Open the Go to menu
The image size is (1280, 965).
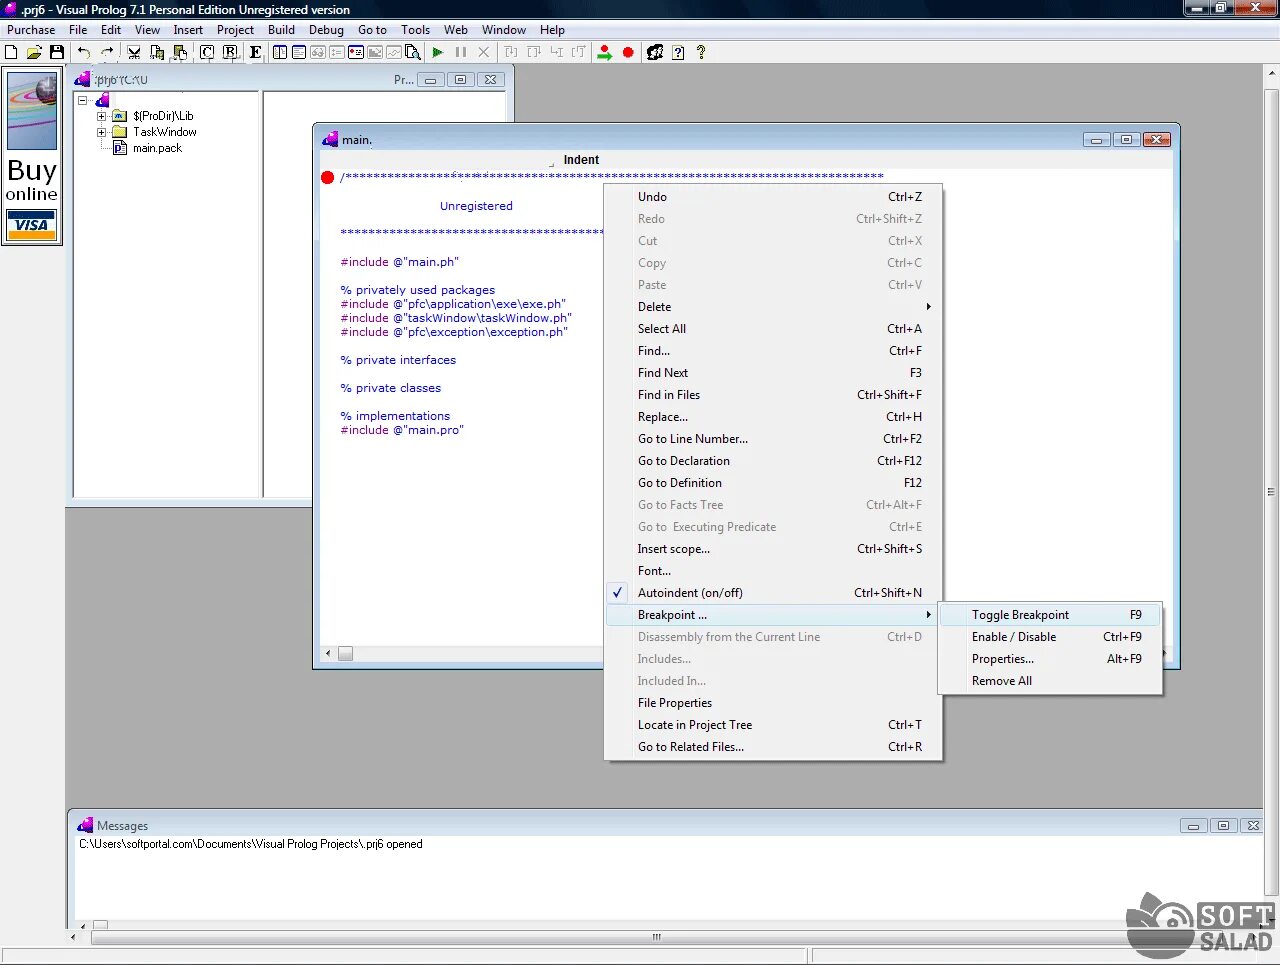coord(372,30)
